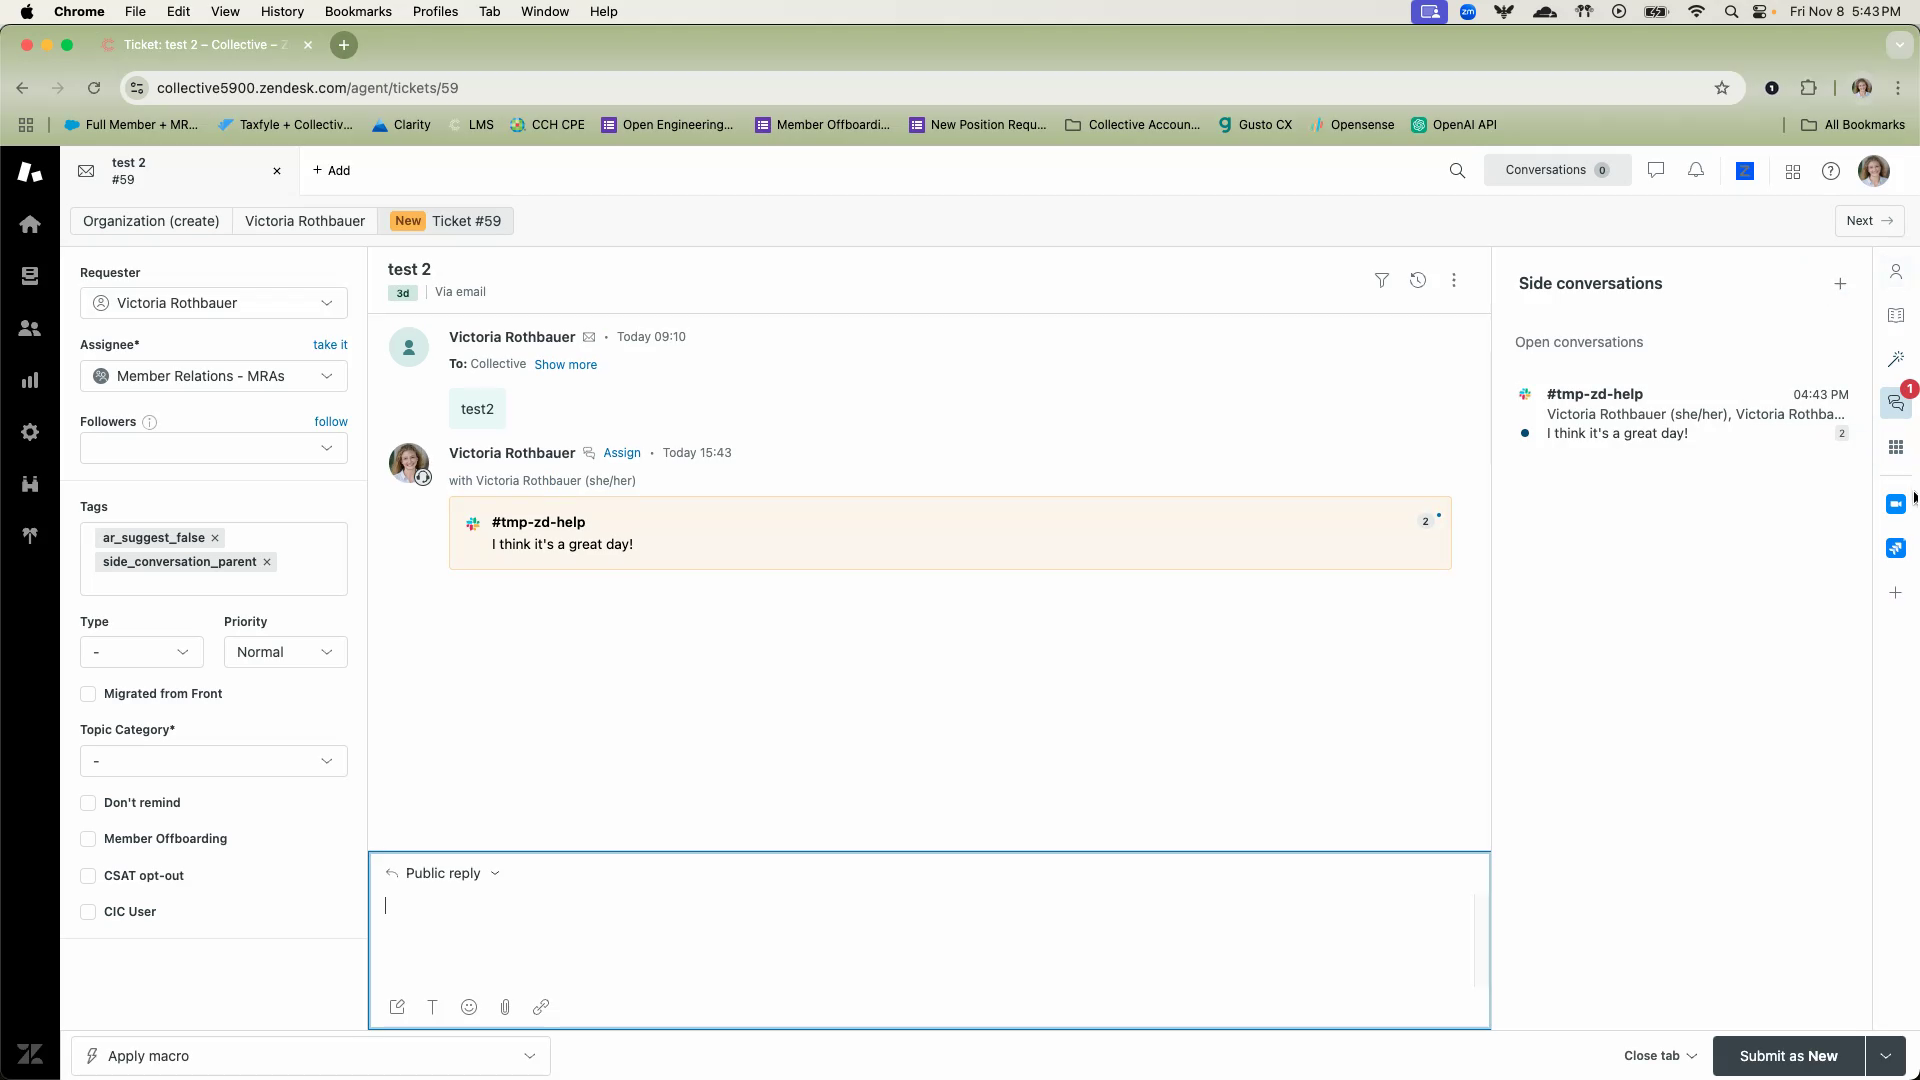Enable the Don't remind checkbox
This screenshot has width=1920, height=1080.
(88, 803)
